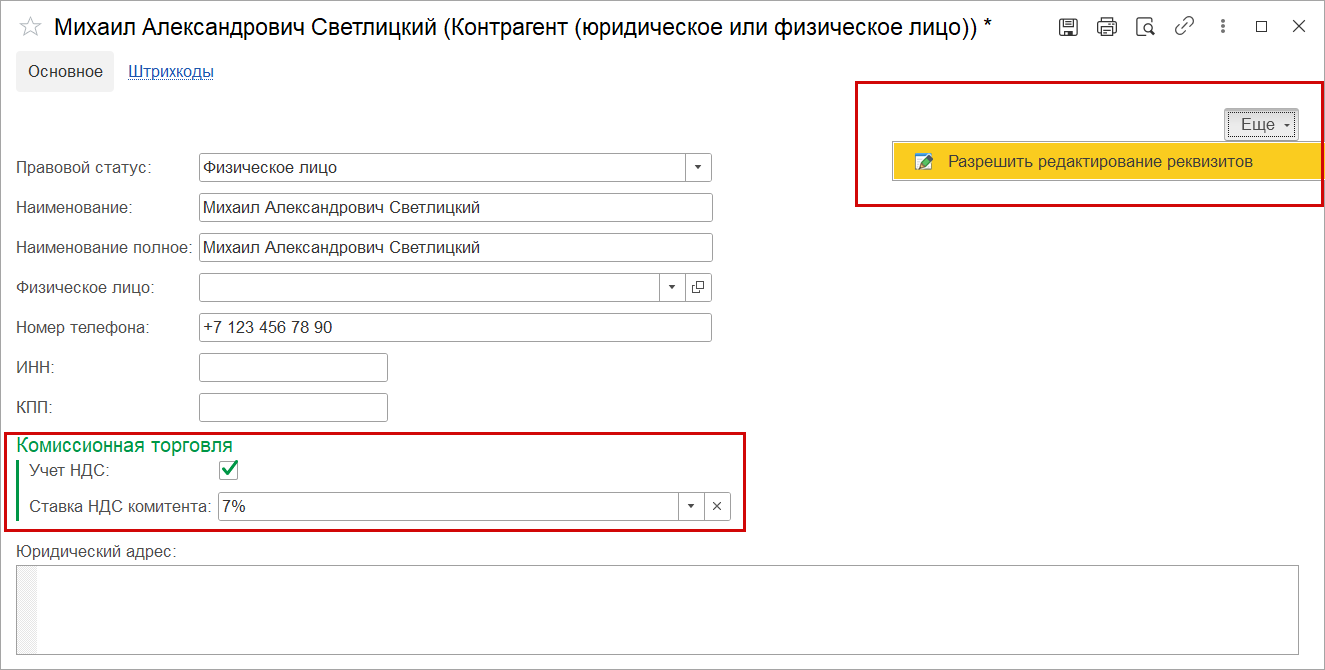The height and width of the screenshot is (670, 1325).
Task: Select the Основное tab
Action: point(66,72)
